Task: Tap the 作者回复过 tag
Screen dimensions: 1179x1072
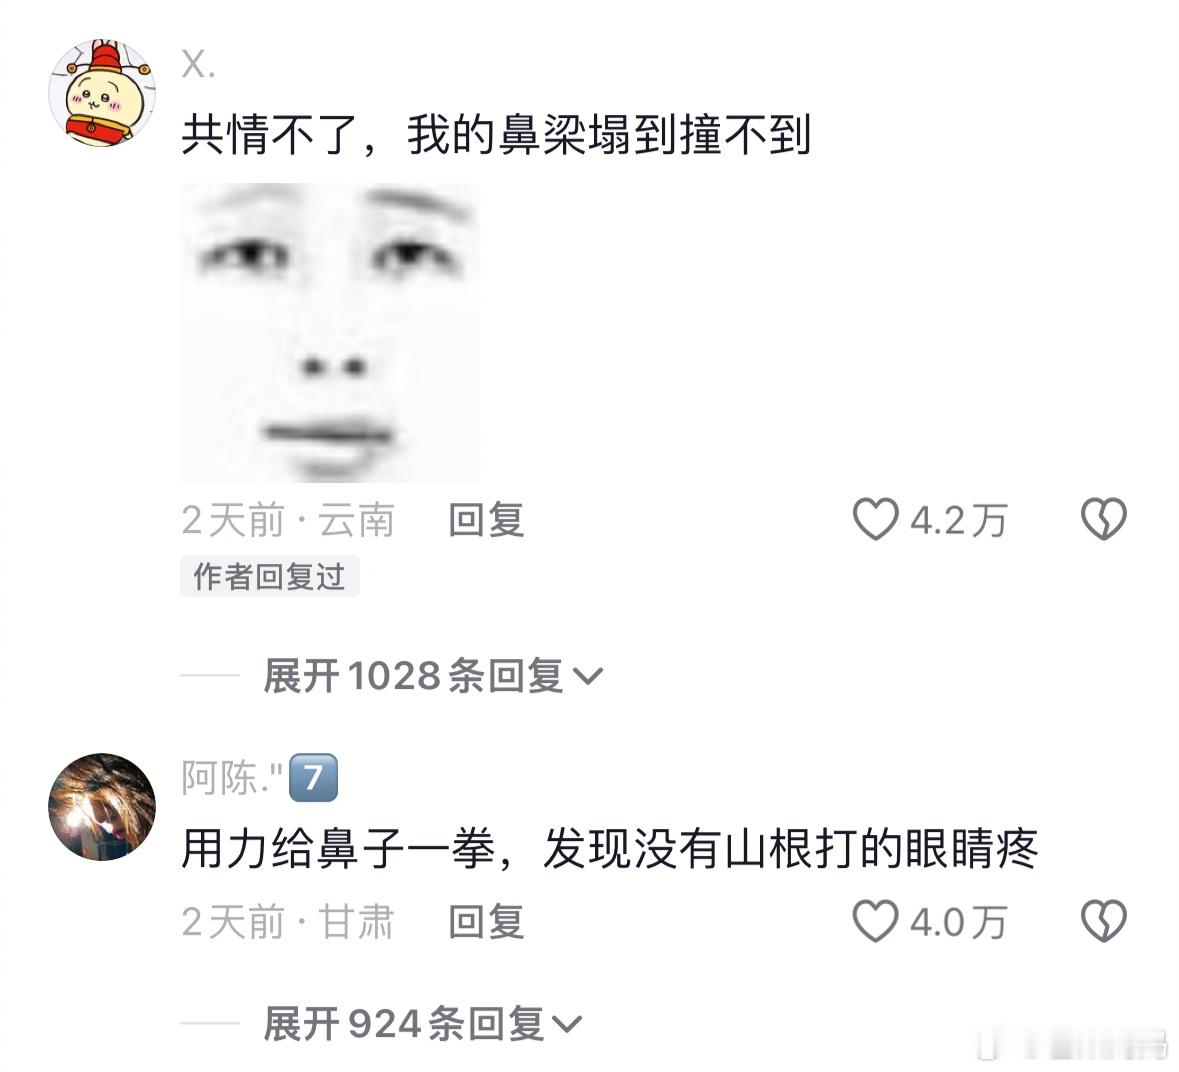Action: coord(269,577)
